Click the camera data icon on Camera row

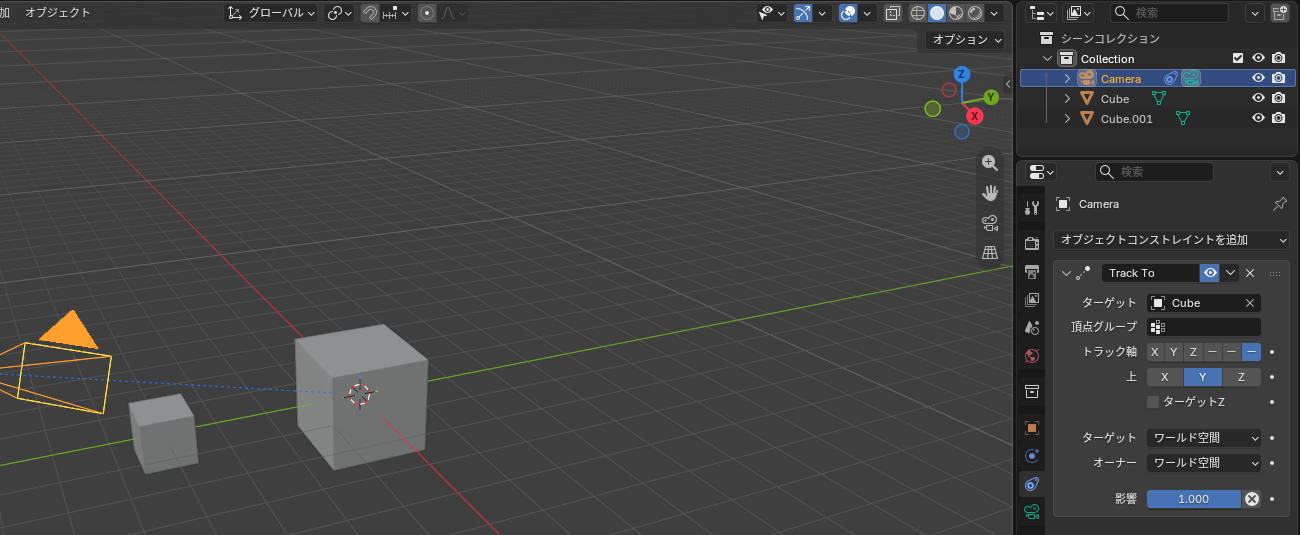pyautogui.click(x=1190, y=78)
